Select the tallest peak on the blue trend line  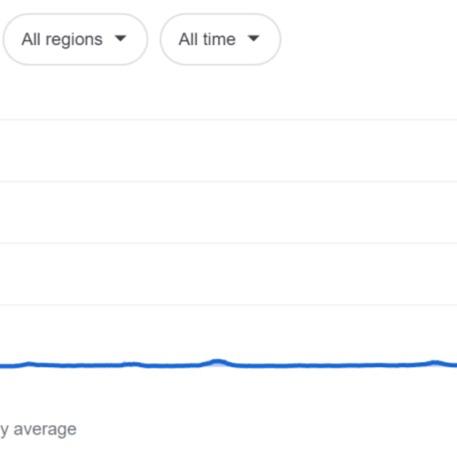pos(217,361)
